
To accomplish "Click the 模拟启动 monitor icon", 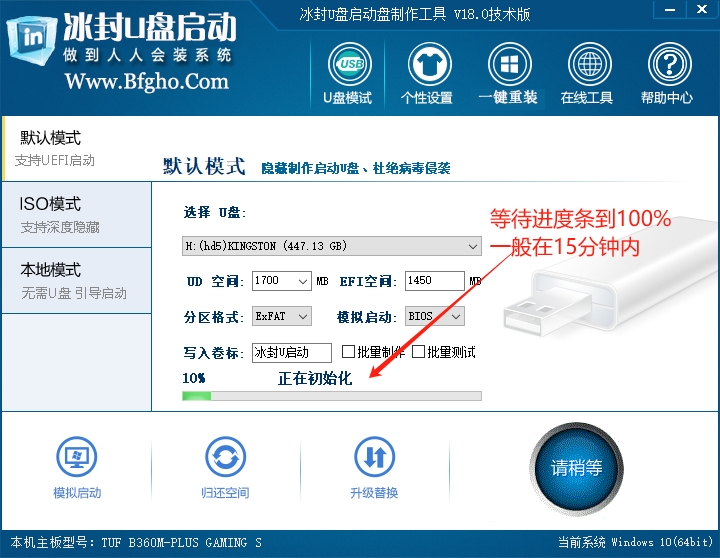I will [x=77, y=457].
